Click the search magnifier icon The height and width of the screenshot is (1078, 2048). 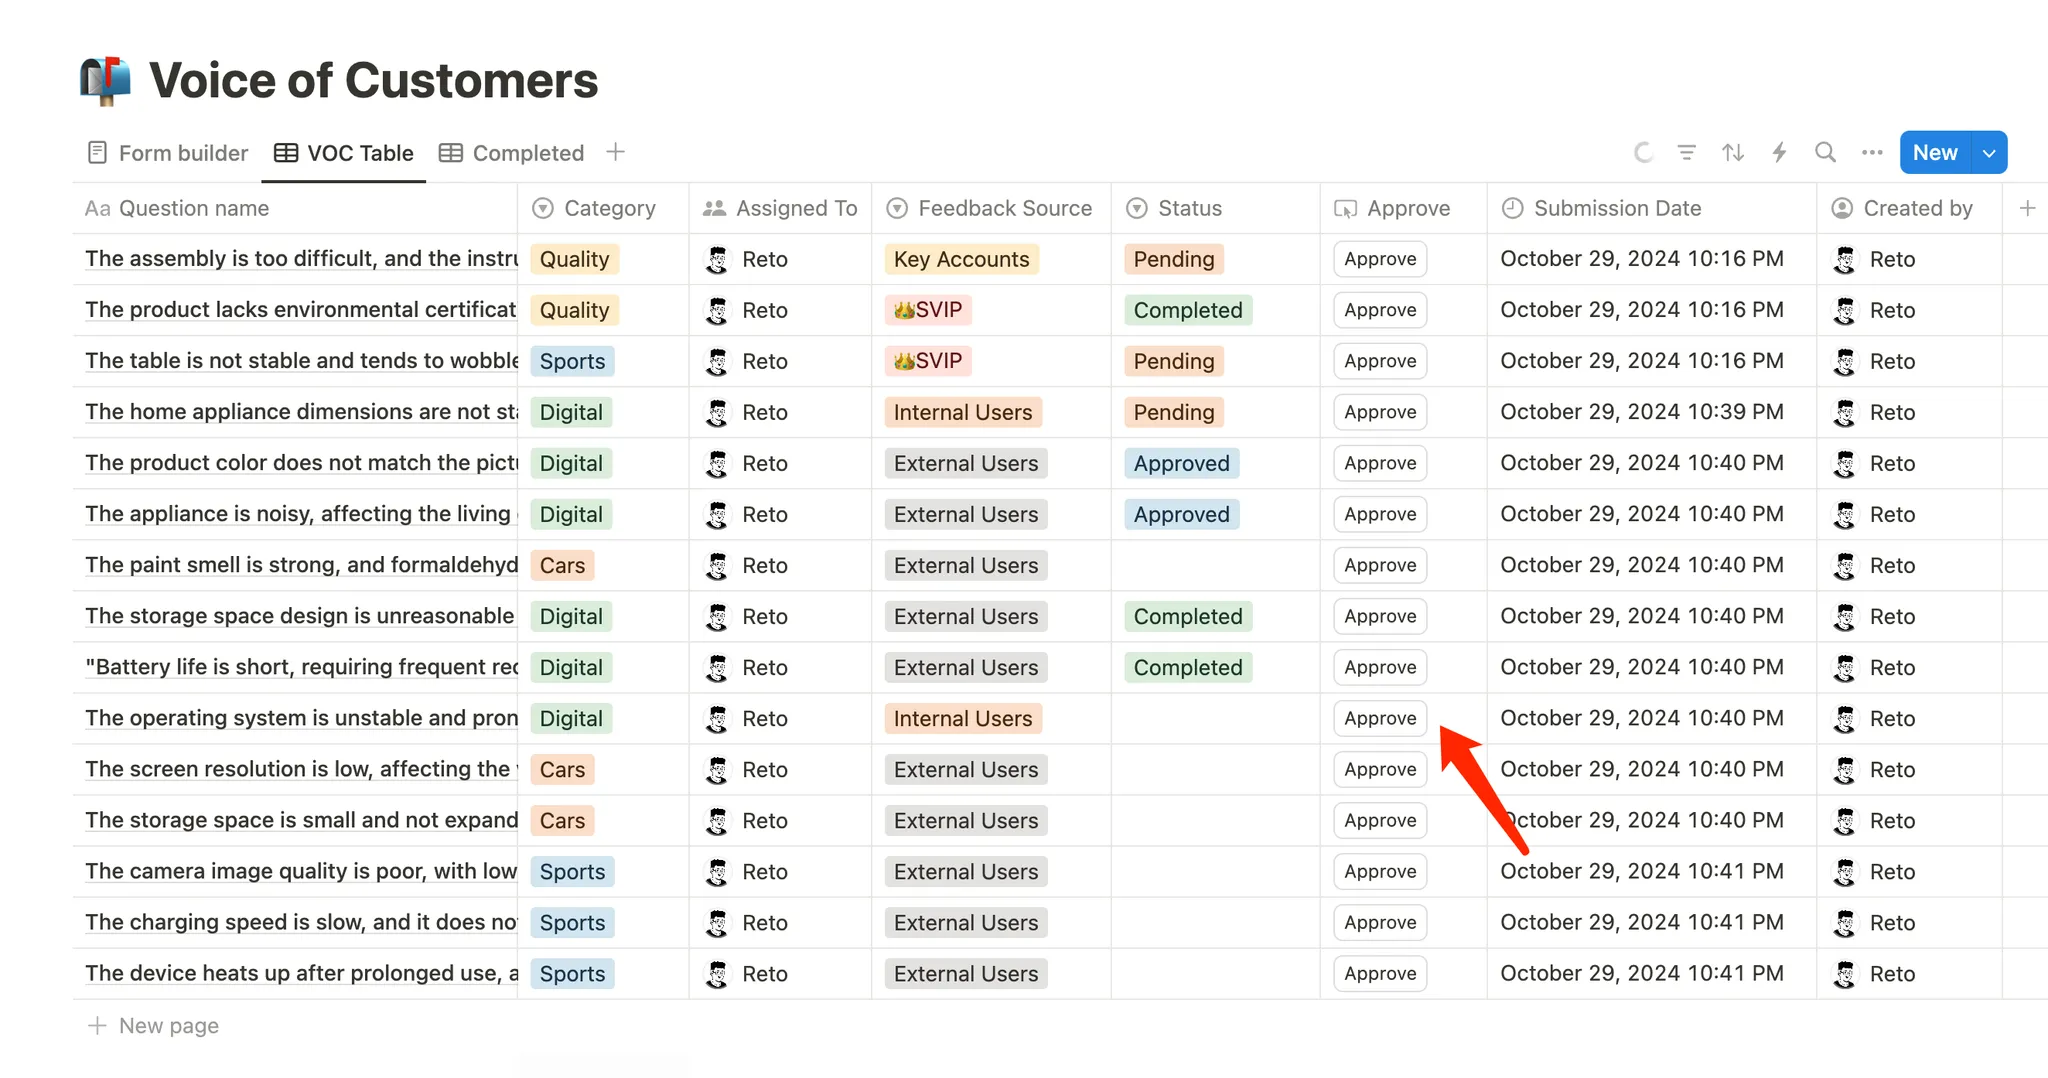[1825, 153]
